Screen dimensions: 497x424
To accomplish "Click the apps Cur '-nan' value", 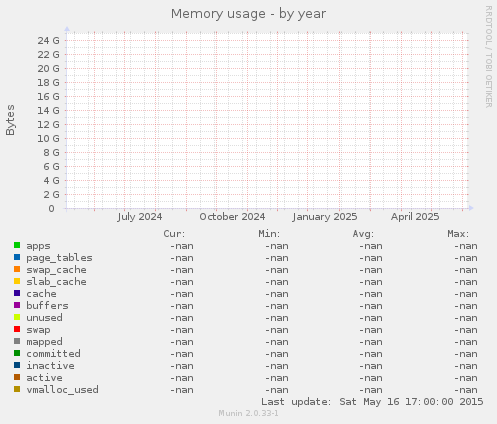I will pyautogui.click(x=182, y=246).
